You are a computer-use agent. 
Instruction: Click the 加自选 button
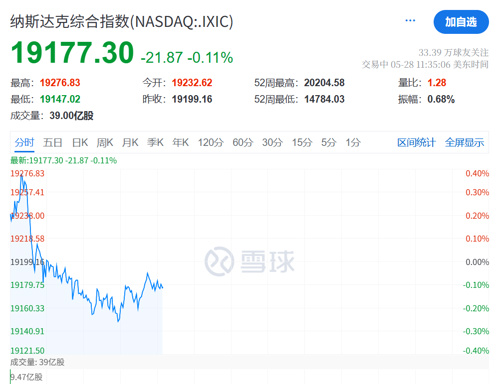tap(461, 22)
